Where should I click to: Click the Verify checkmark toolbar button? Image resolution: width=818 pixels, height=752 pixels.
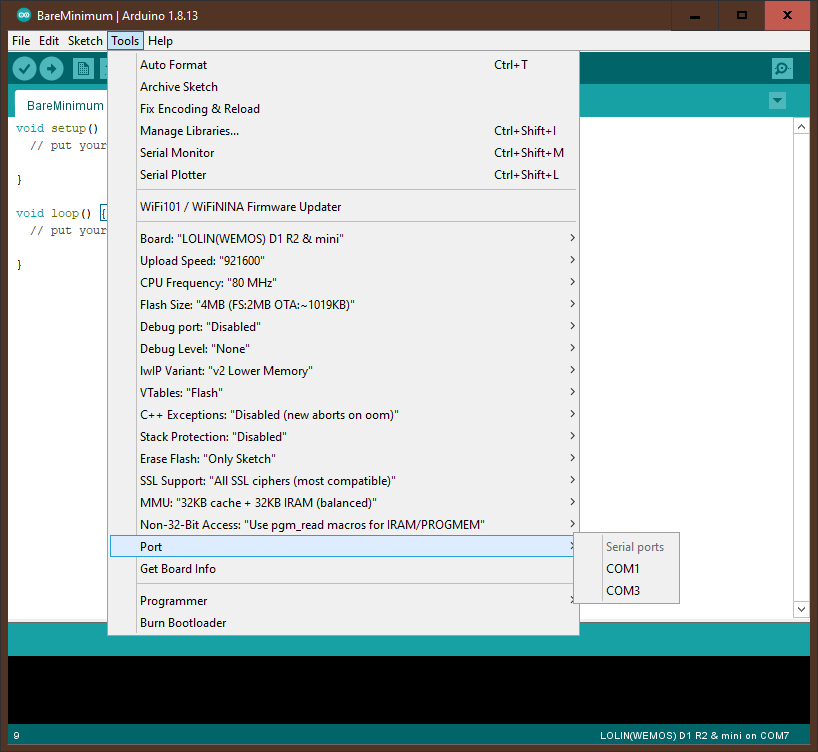pos(24,68)
